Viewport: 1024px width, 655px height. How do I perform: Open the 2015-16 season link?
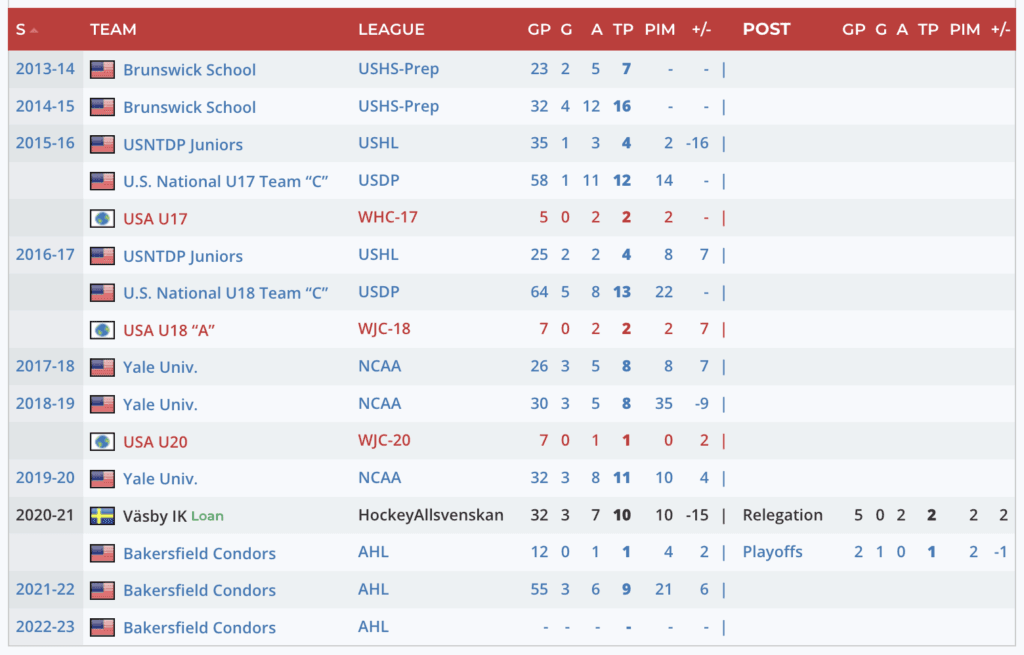click(x=45, y=143)
